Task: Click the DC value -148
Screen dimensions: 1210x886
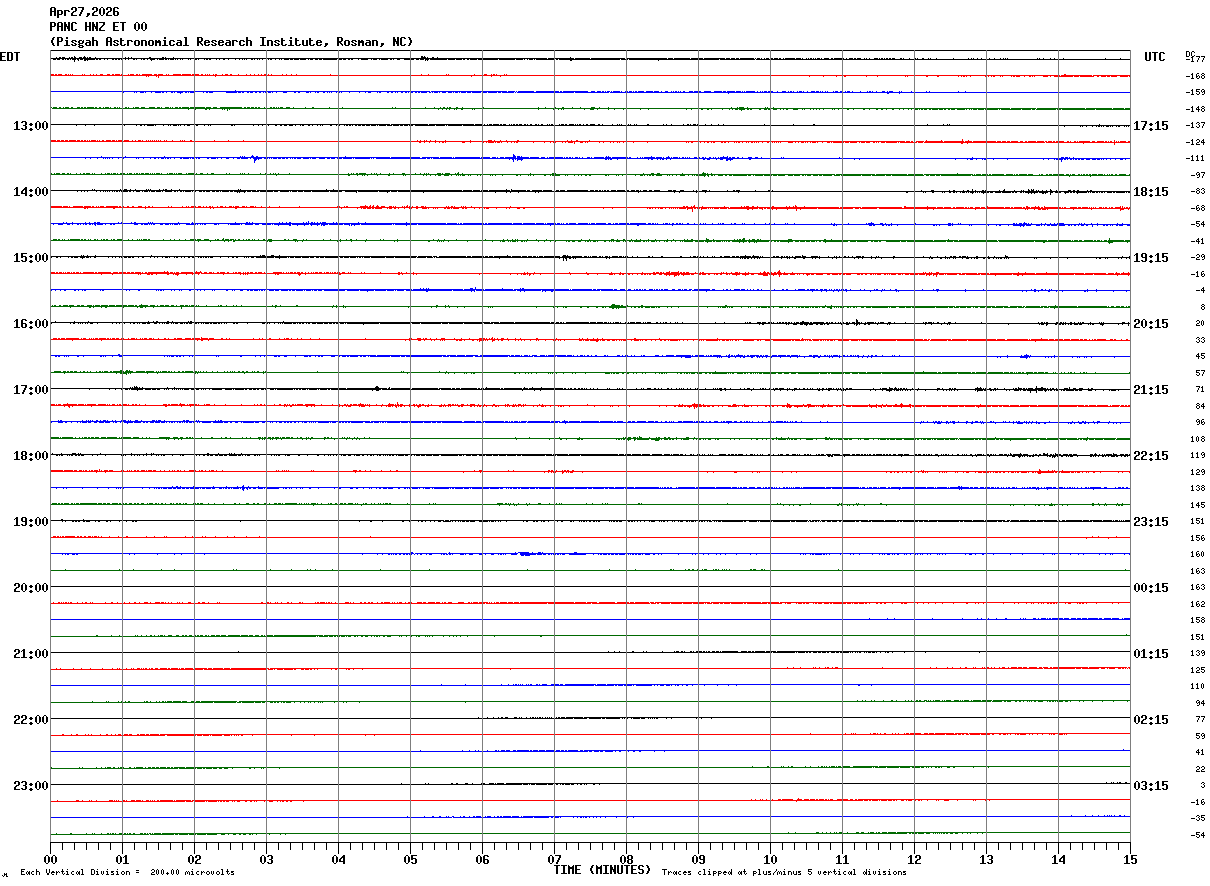Action: tap(1195, 109)
